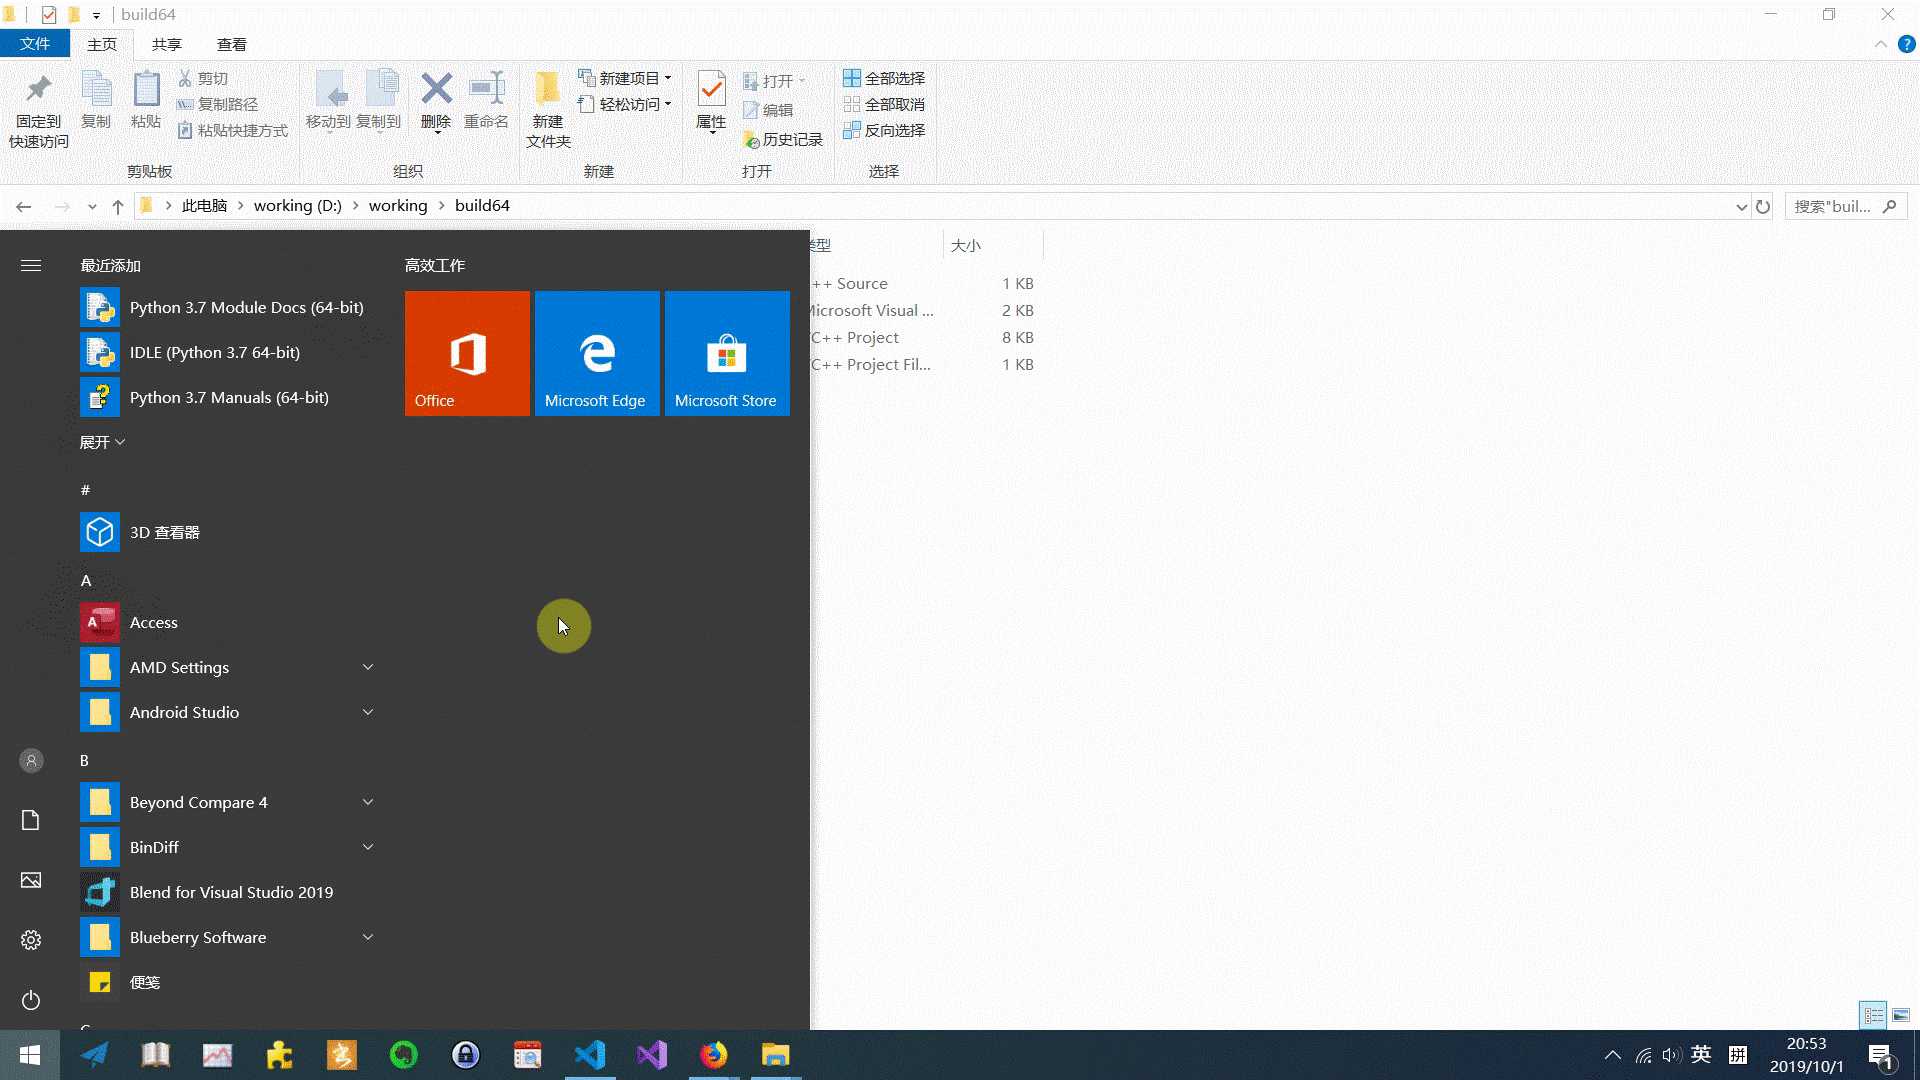Open IDLE (Python 3.7 64-bit)
This screenshot has height=1080, width=1920.
click(230, 352)
